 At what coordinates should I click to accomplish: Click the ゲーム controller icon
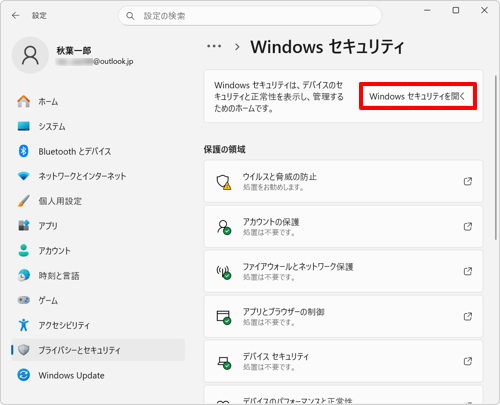click(x=24, y=300)
